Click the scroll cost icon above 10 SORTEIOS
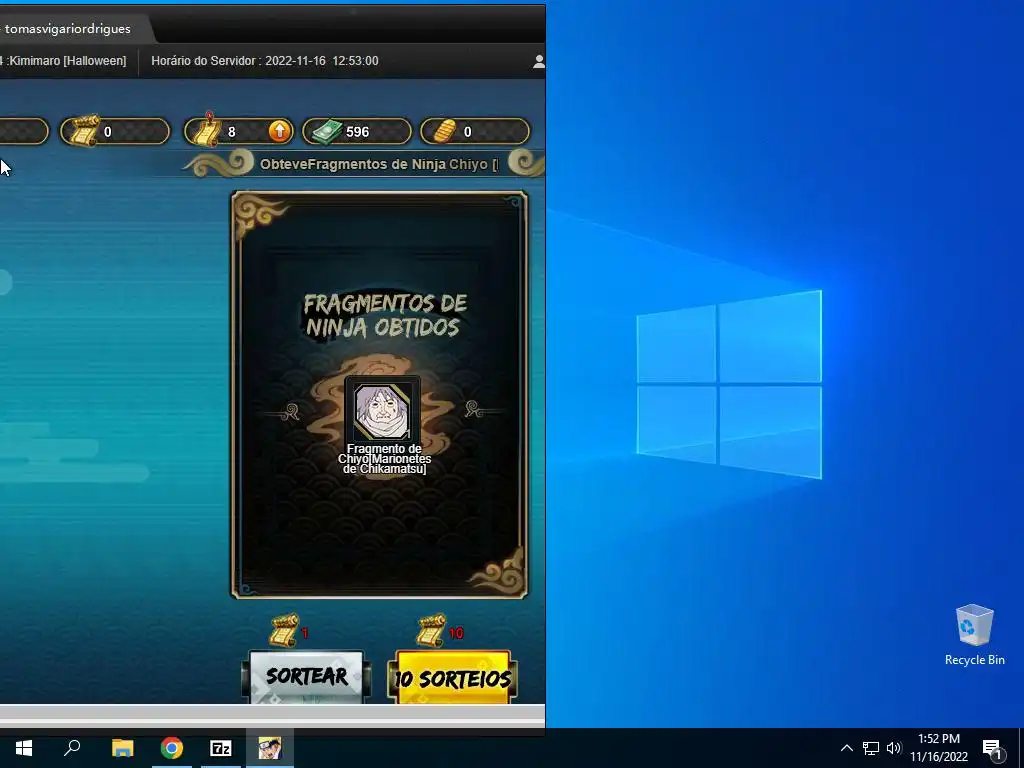The height and width of the screenshot is (768, 1024). [432, 631]
